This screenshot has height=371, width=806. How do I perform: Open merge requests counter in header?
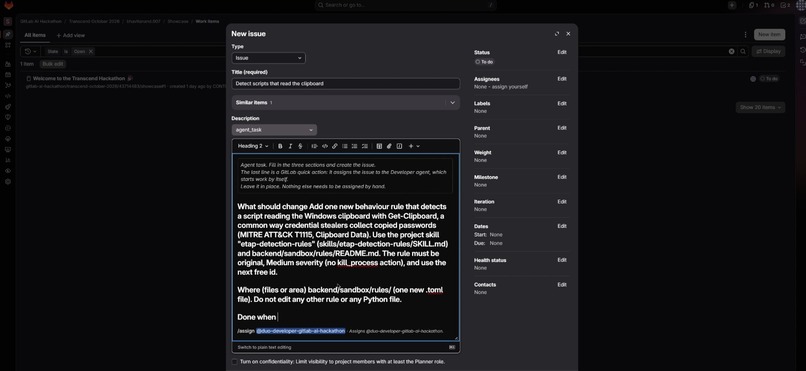(769, 5)
